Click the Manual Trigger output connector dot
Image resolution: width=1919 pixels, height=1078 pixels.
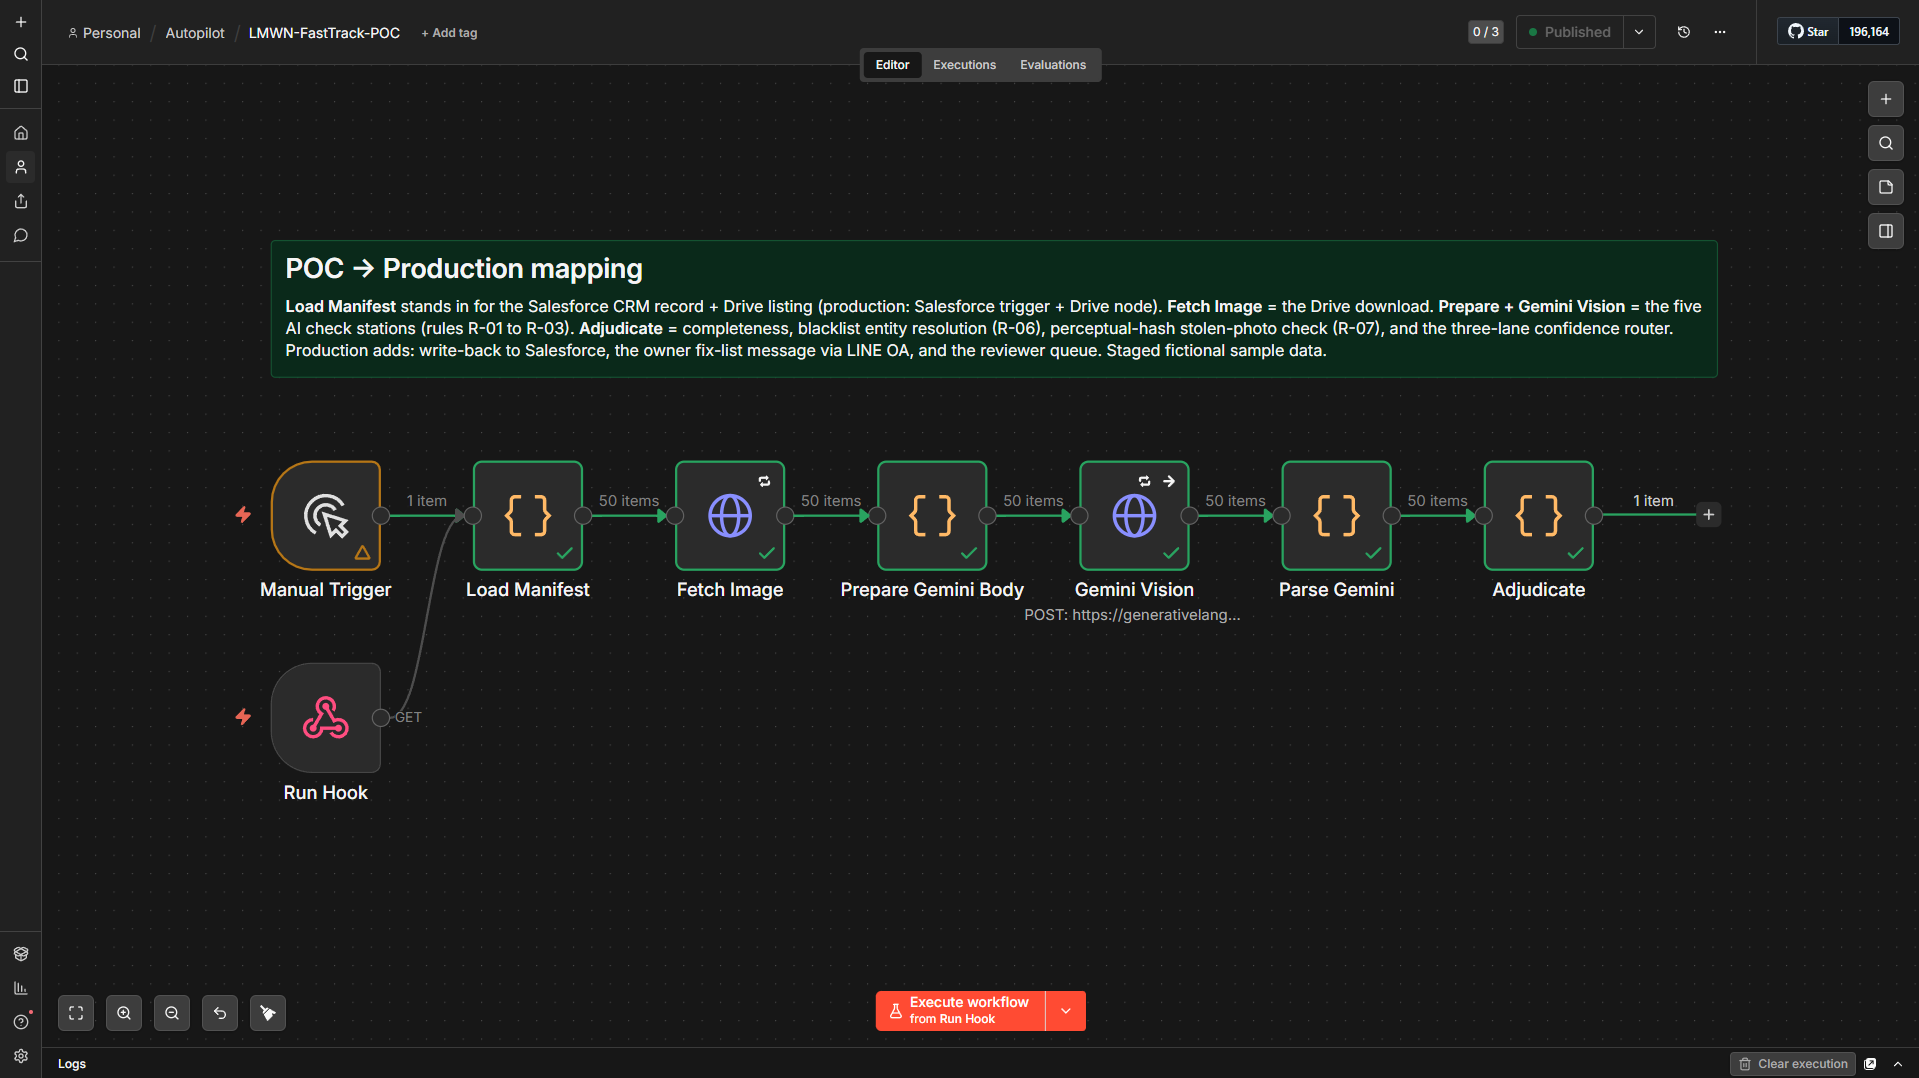click(x=381, y=515)
